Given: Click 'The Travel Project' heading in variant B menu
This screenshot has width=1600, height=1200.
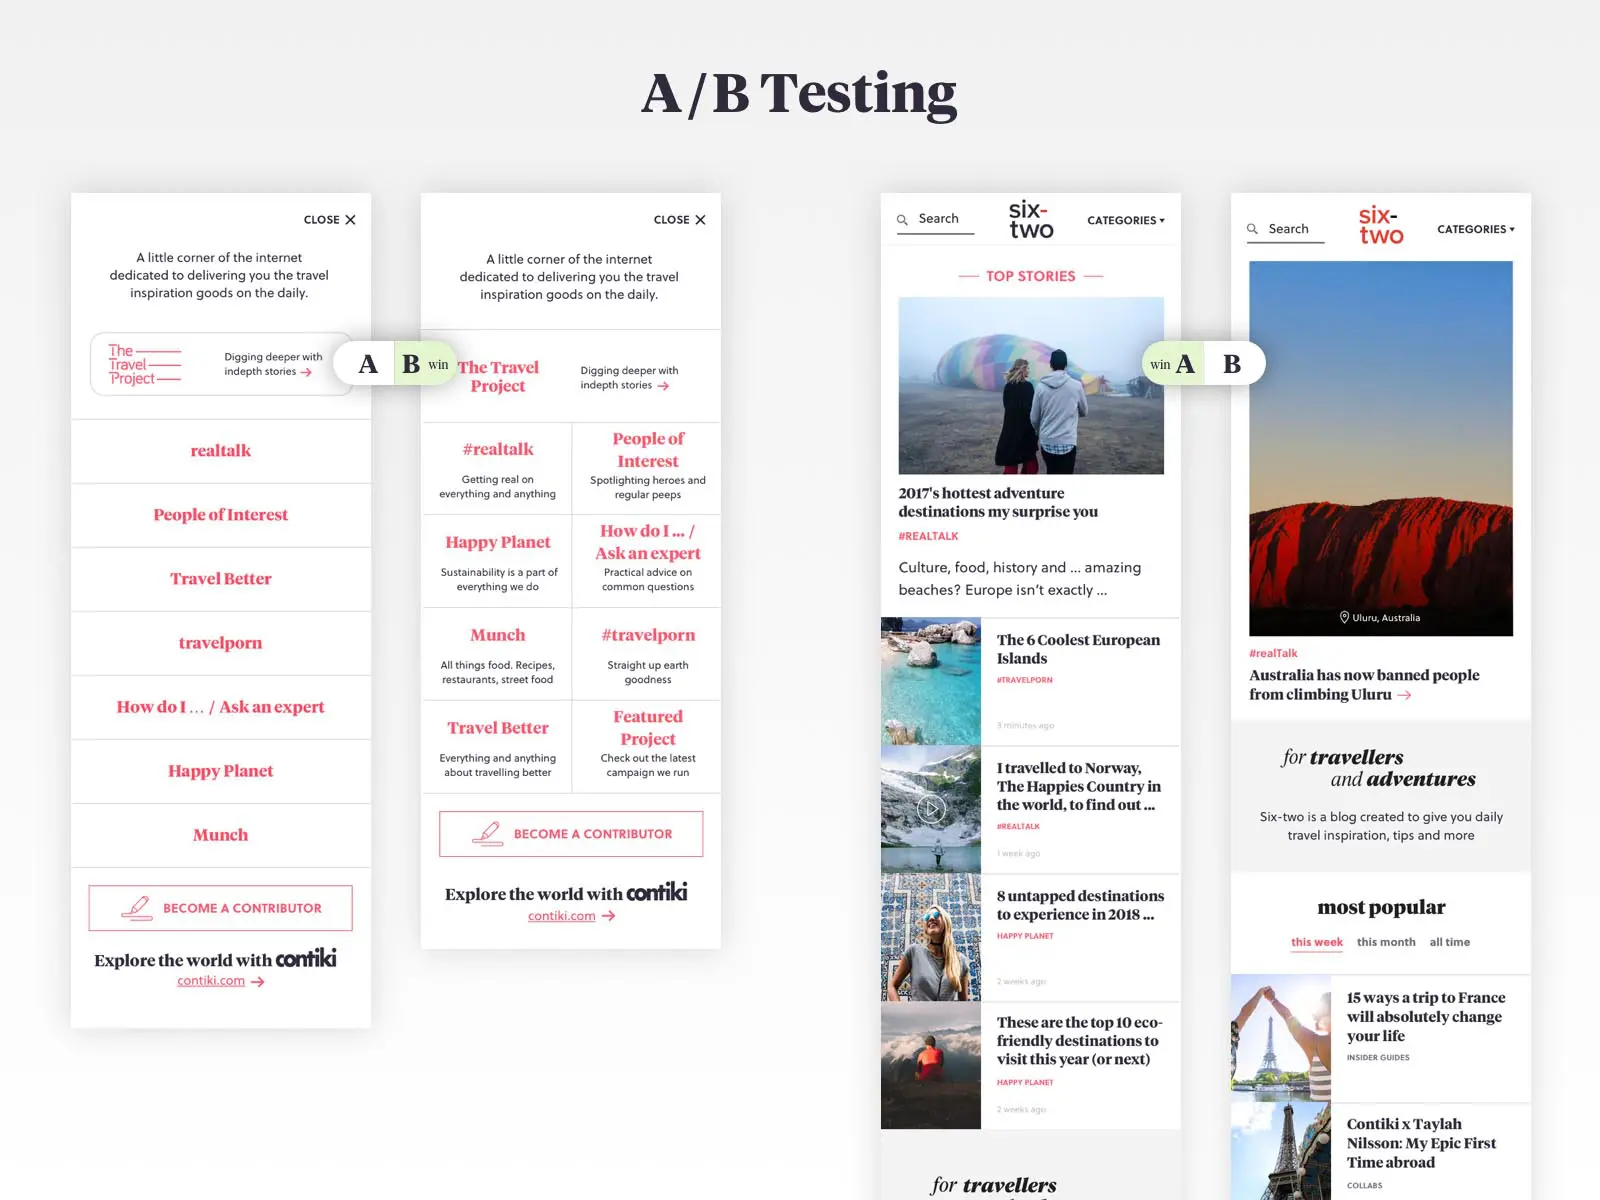Looking at the screenshot, I should 498,377.
